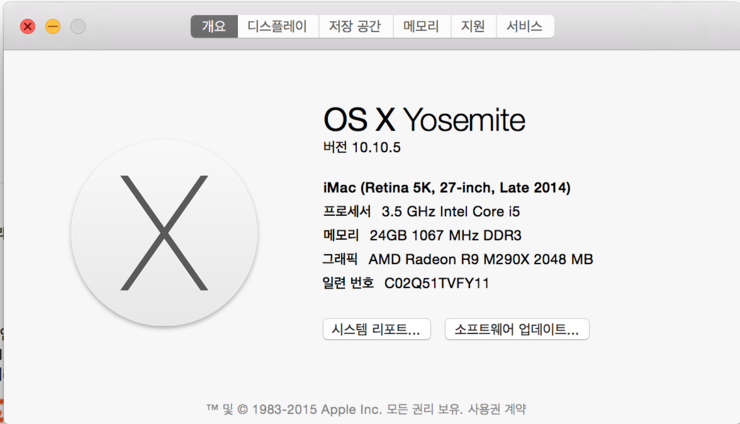Open the 서비스 tab
Viewport: 740px width, 424px height.
525,27
